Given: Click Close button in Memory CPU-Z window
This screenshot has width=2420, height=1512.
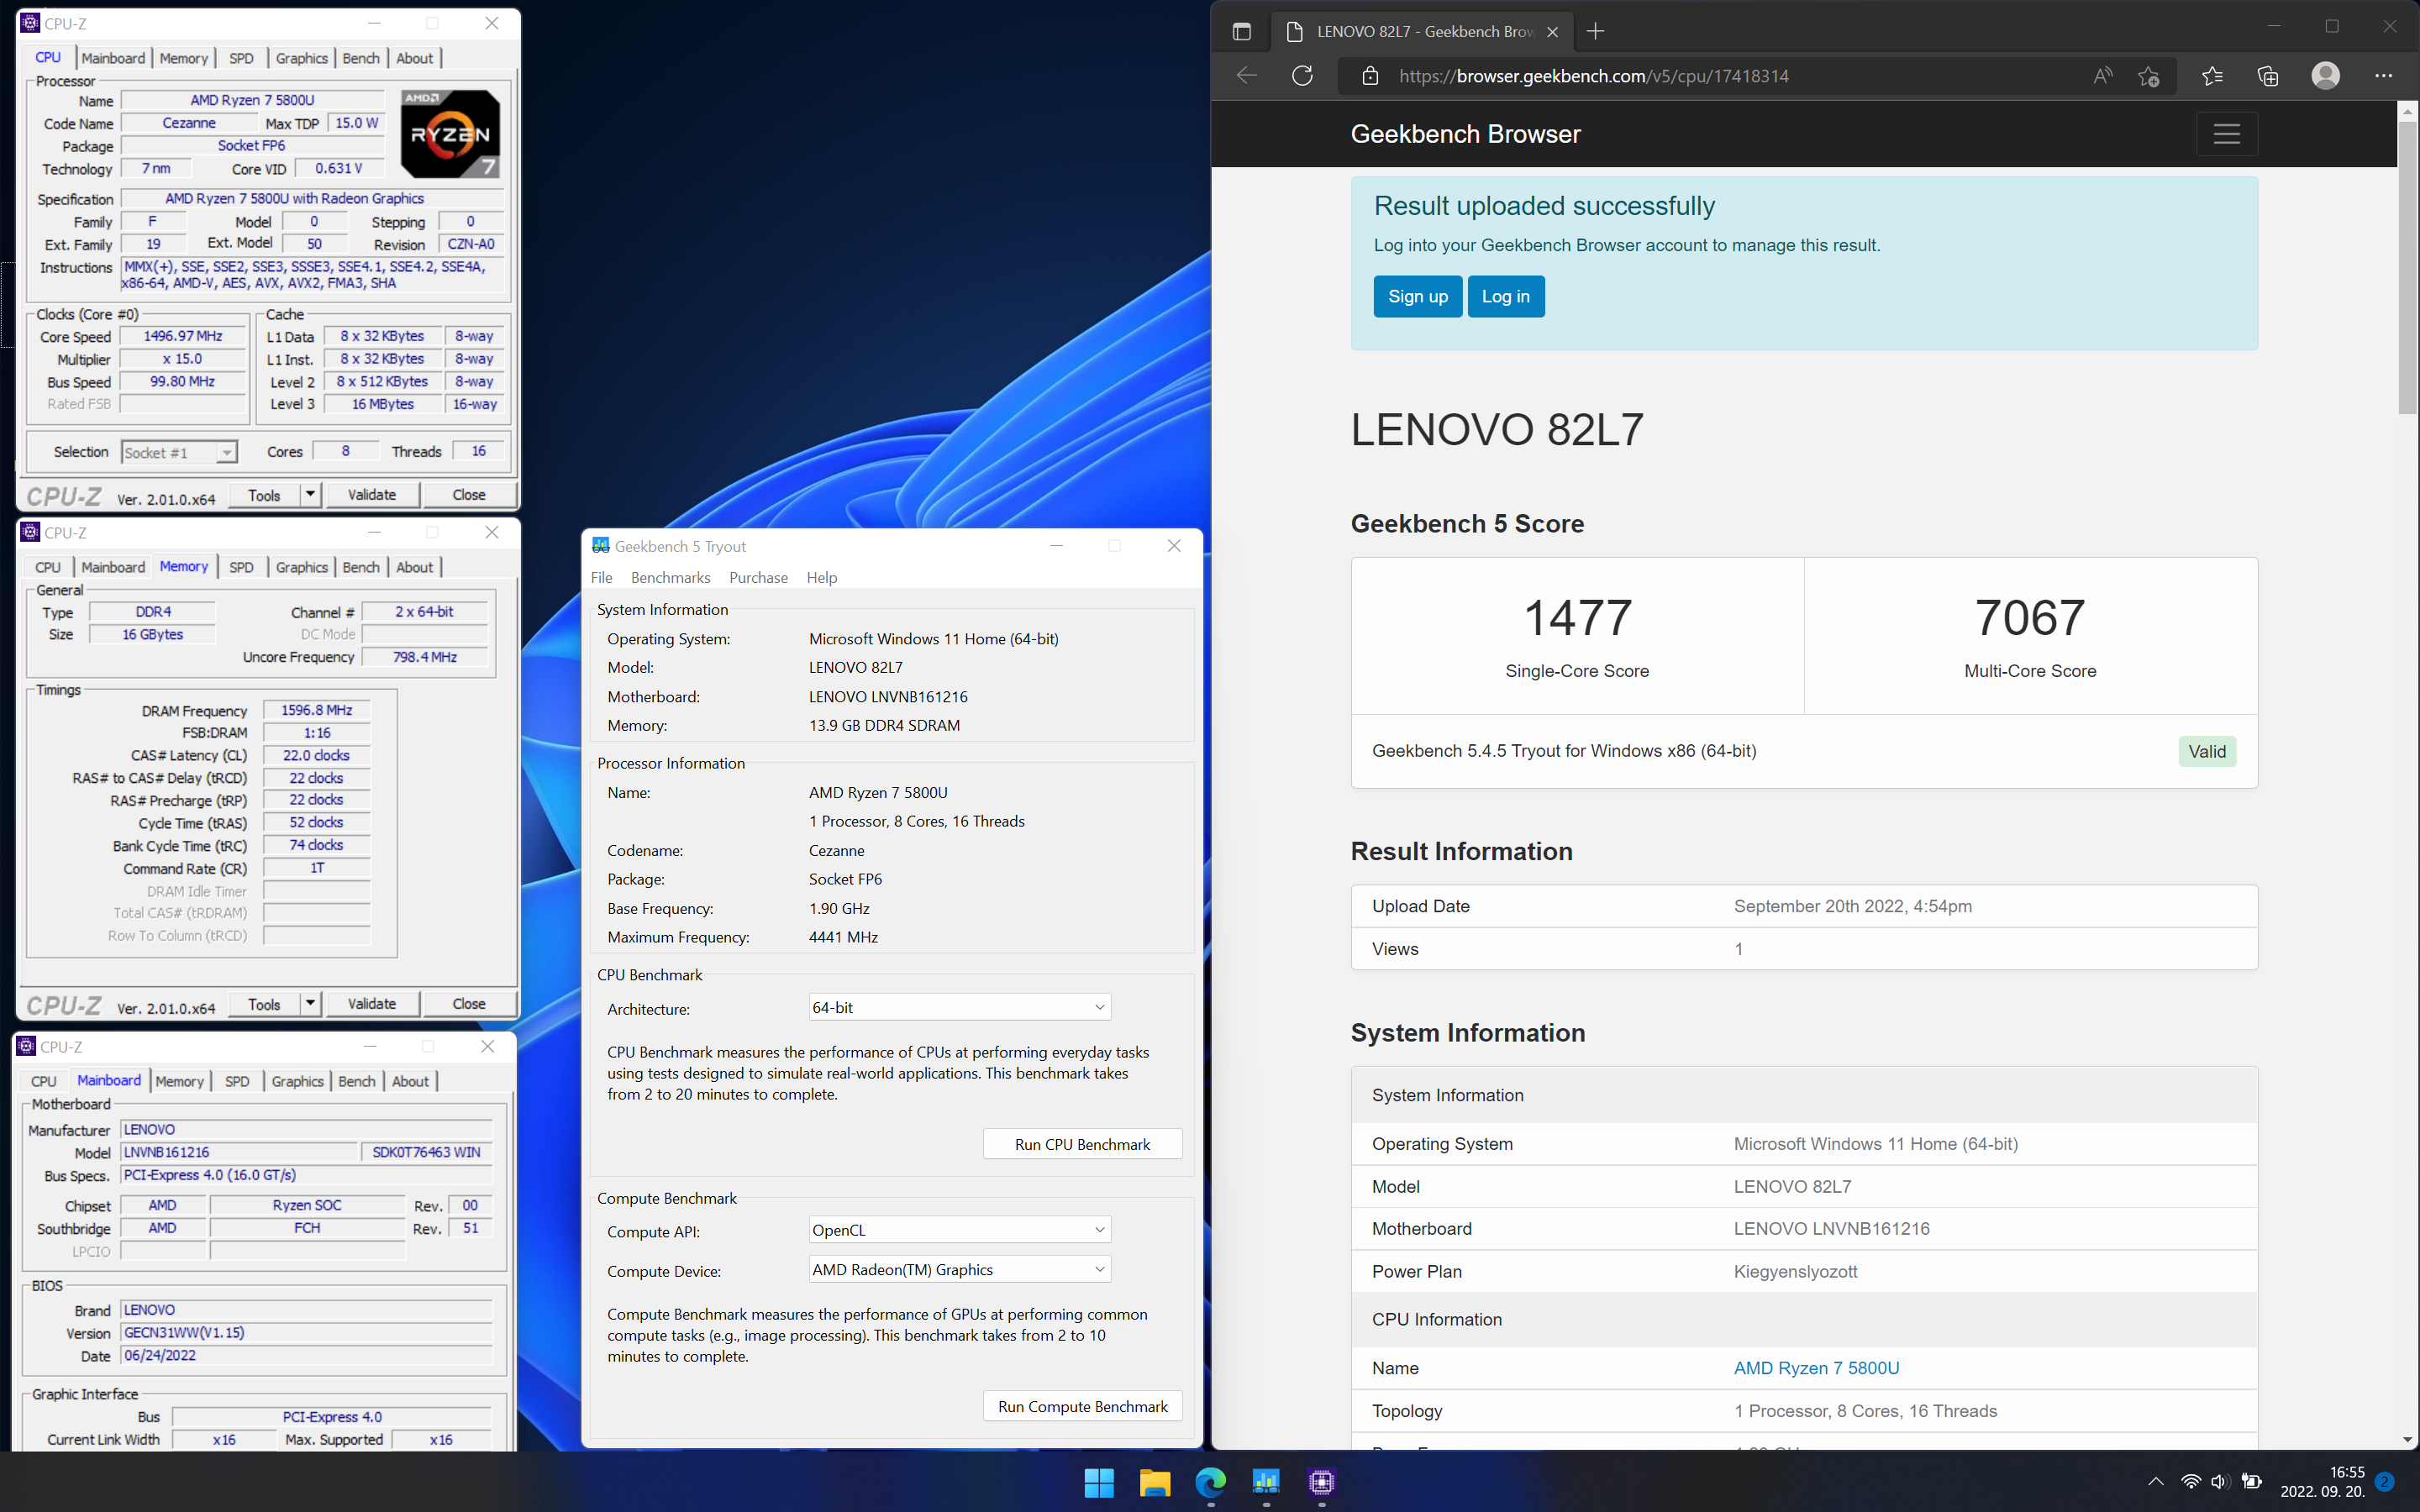Looking at the screenshot, I should click(468, 1004).
